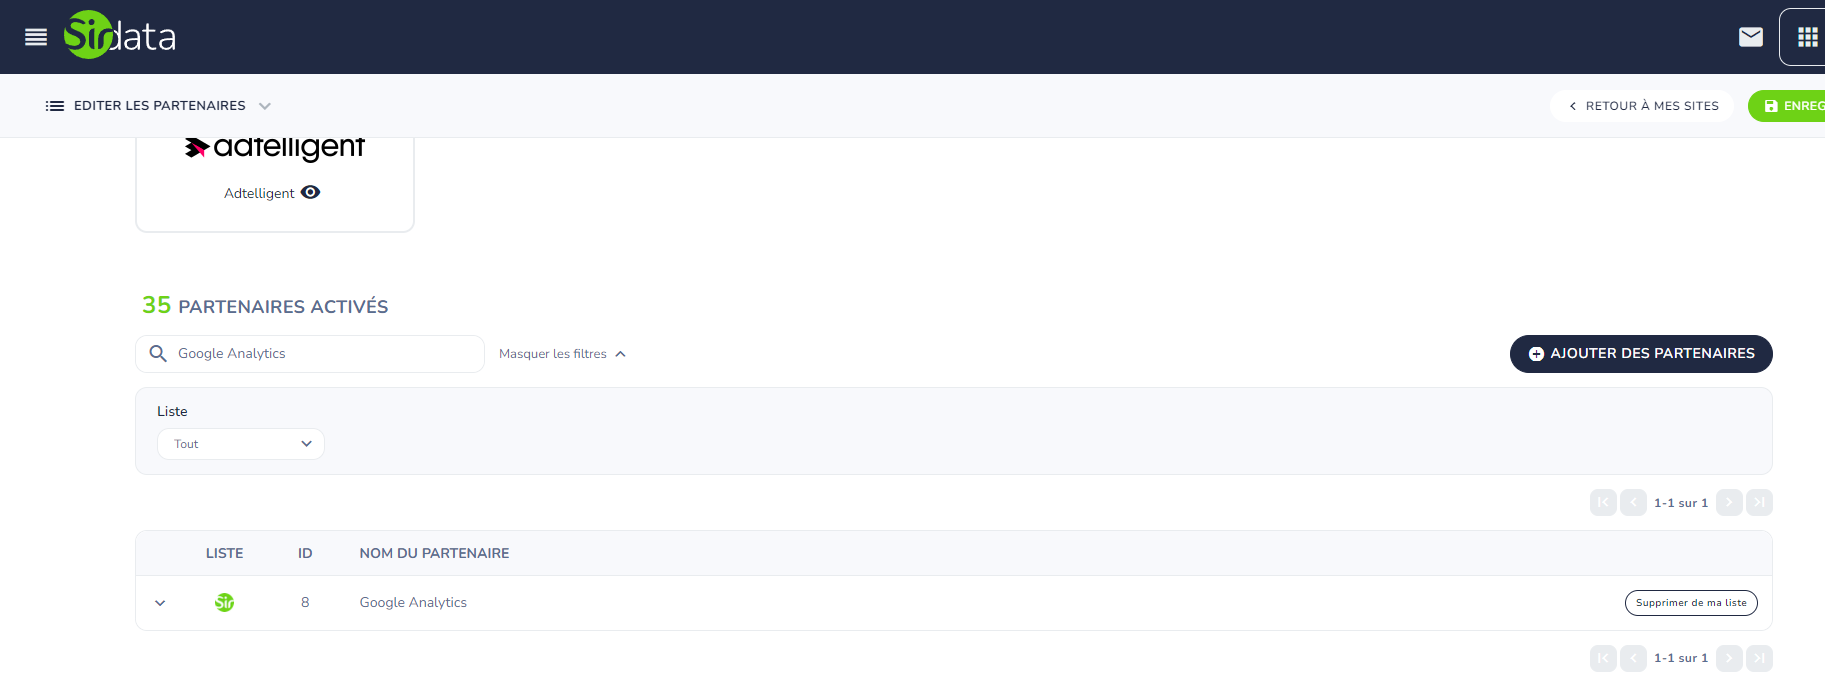Go to previous page in bottom pagination
This screenshot has width=1825, height=686.
[1633, 658]
